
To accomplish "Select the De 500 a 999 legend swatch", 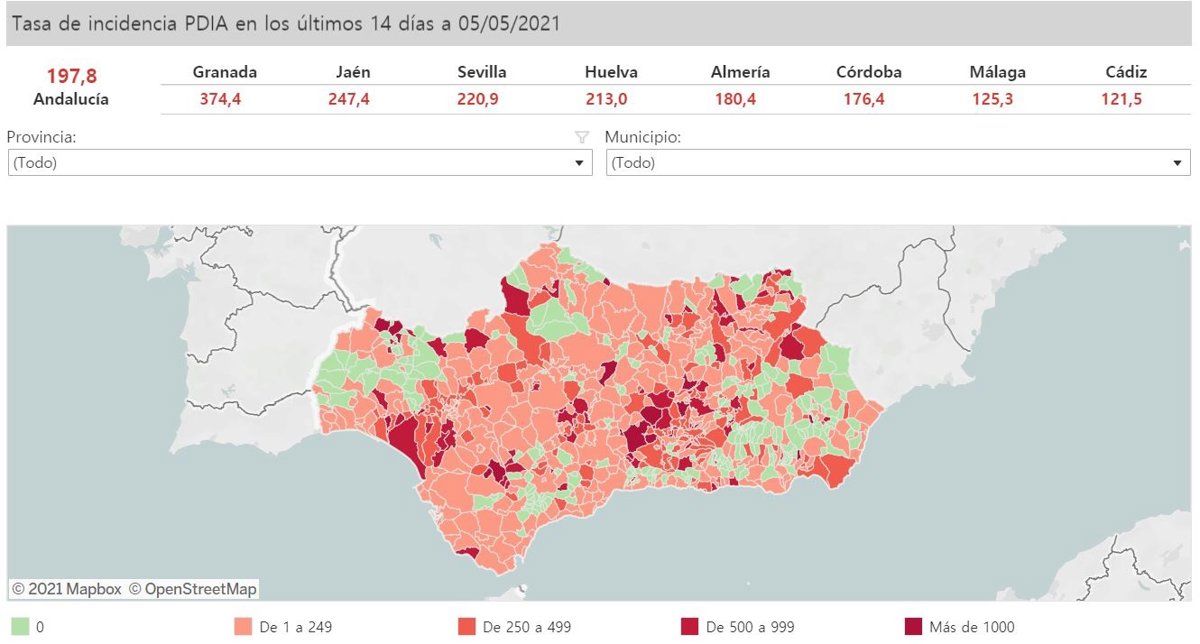I will pos(689,627).
